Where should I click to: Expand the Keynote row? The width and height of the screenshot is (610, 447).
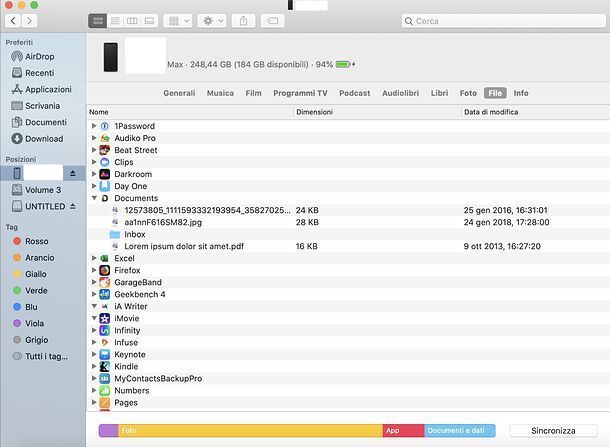point(94,354)
